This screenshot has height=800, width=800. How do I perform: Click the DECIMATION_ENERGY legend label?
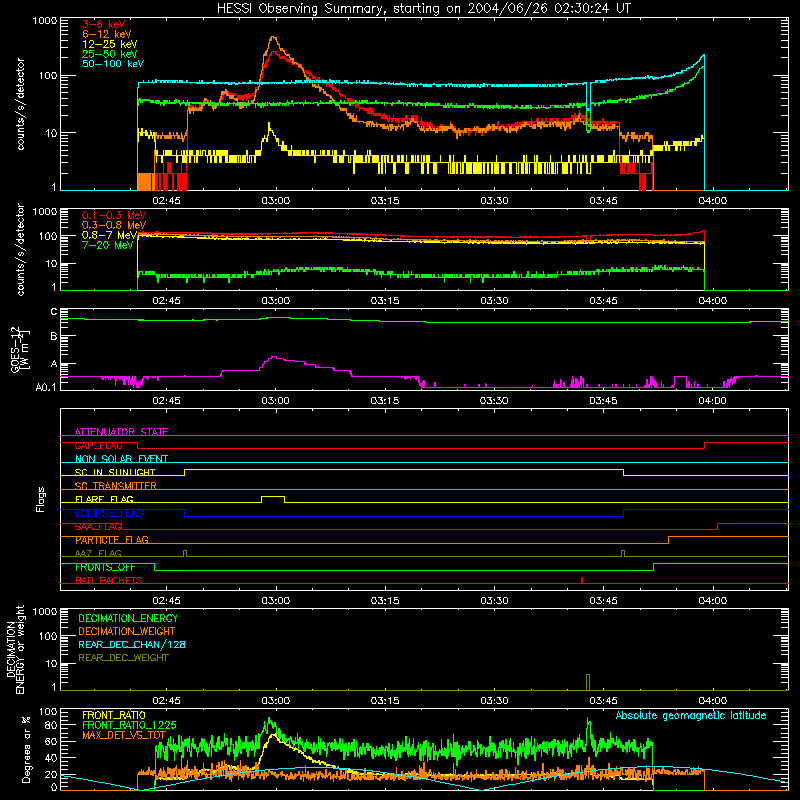point(128,618)
